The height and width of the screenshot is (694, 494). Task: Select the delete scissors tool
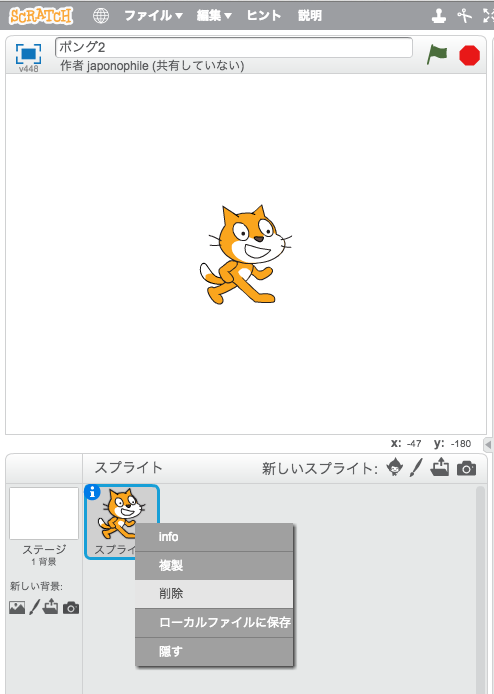click(x=464, y=16)
